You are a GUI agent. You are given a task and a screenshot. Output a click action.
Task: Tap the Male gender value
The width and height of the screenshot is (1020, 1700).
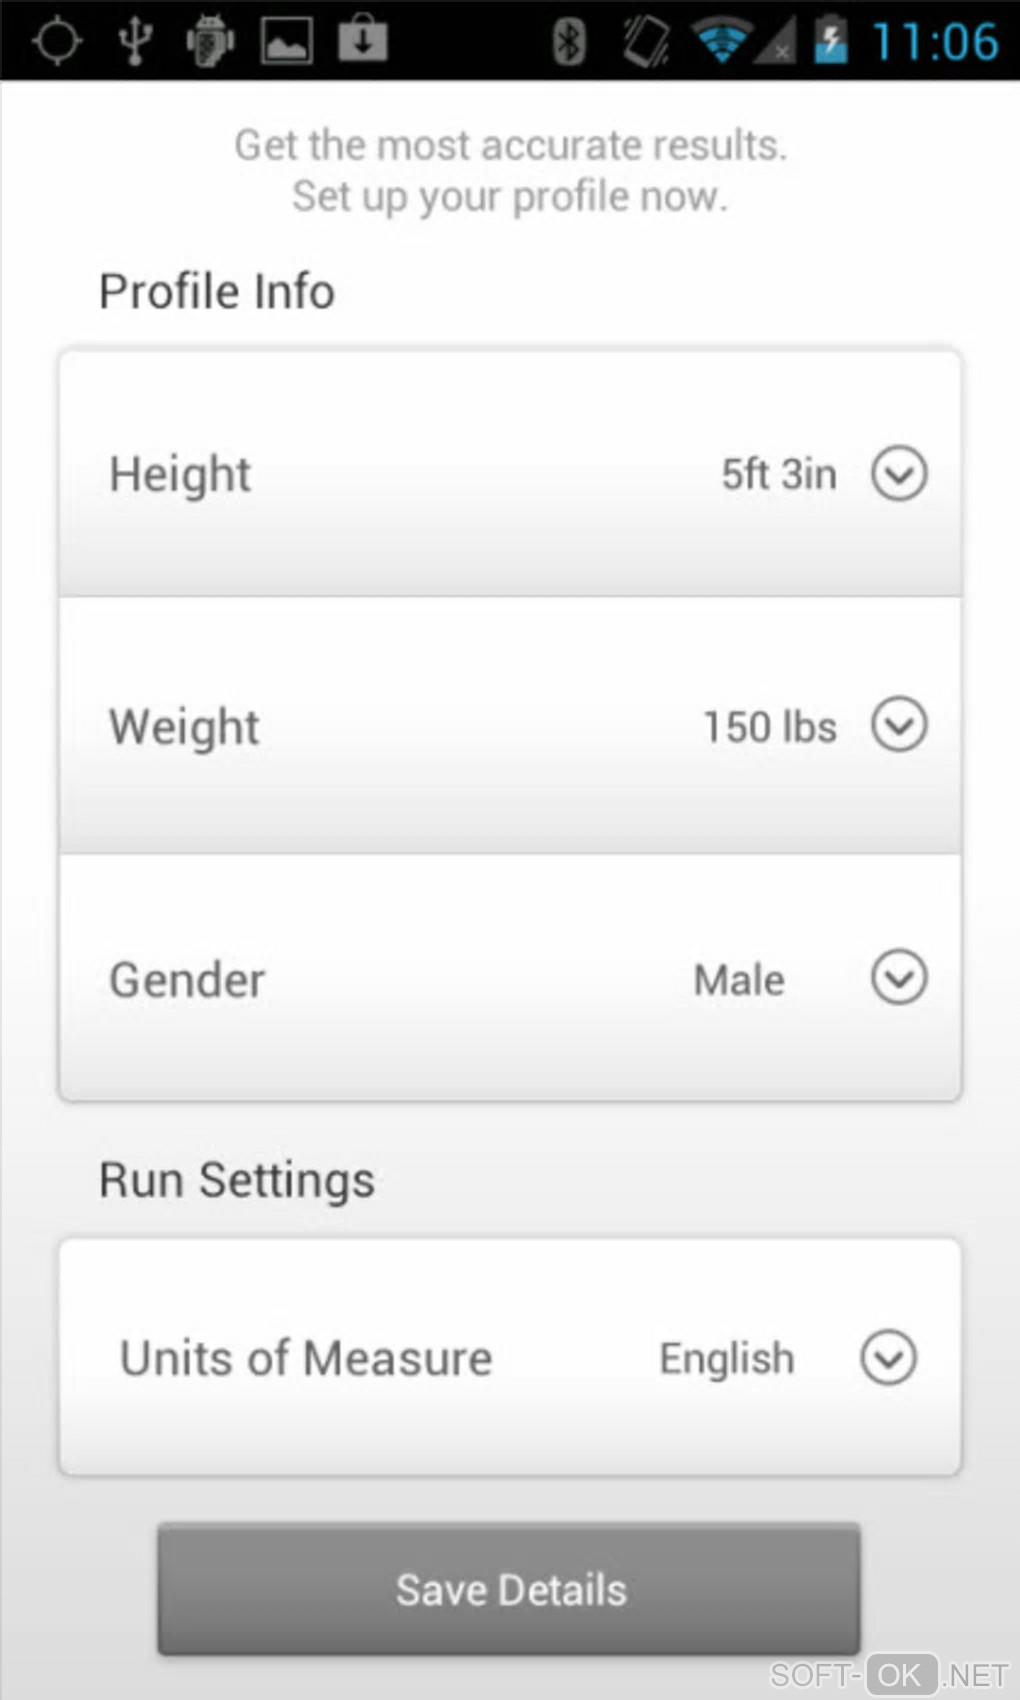click(739, 980)
